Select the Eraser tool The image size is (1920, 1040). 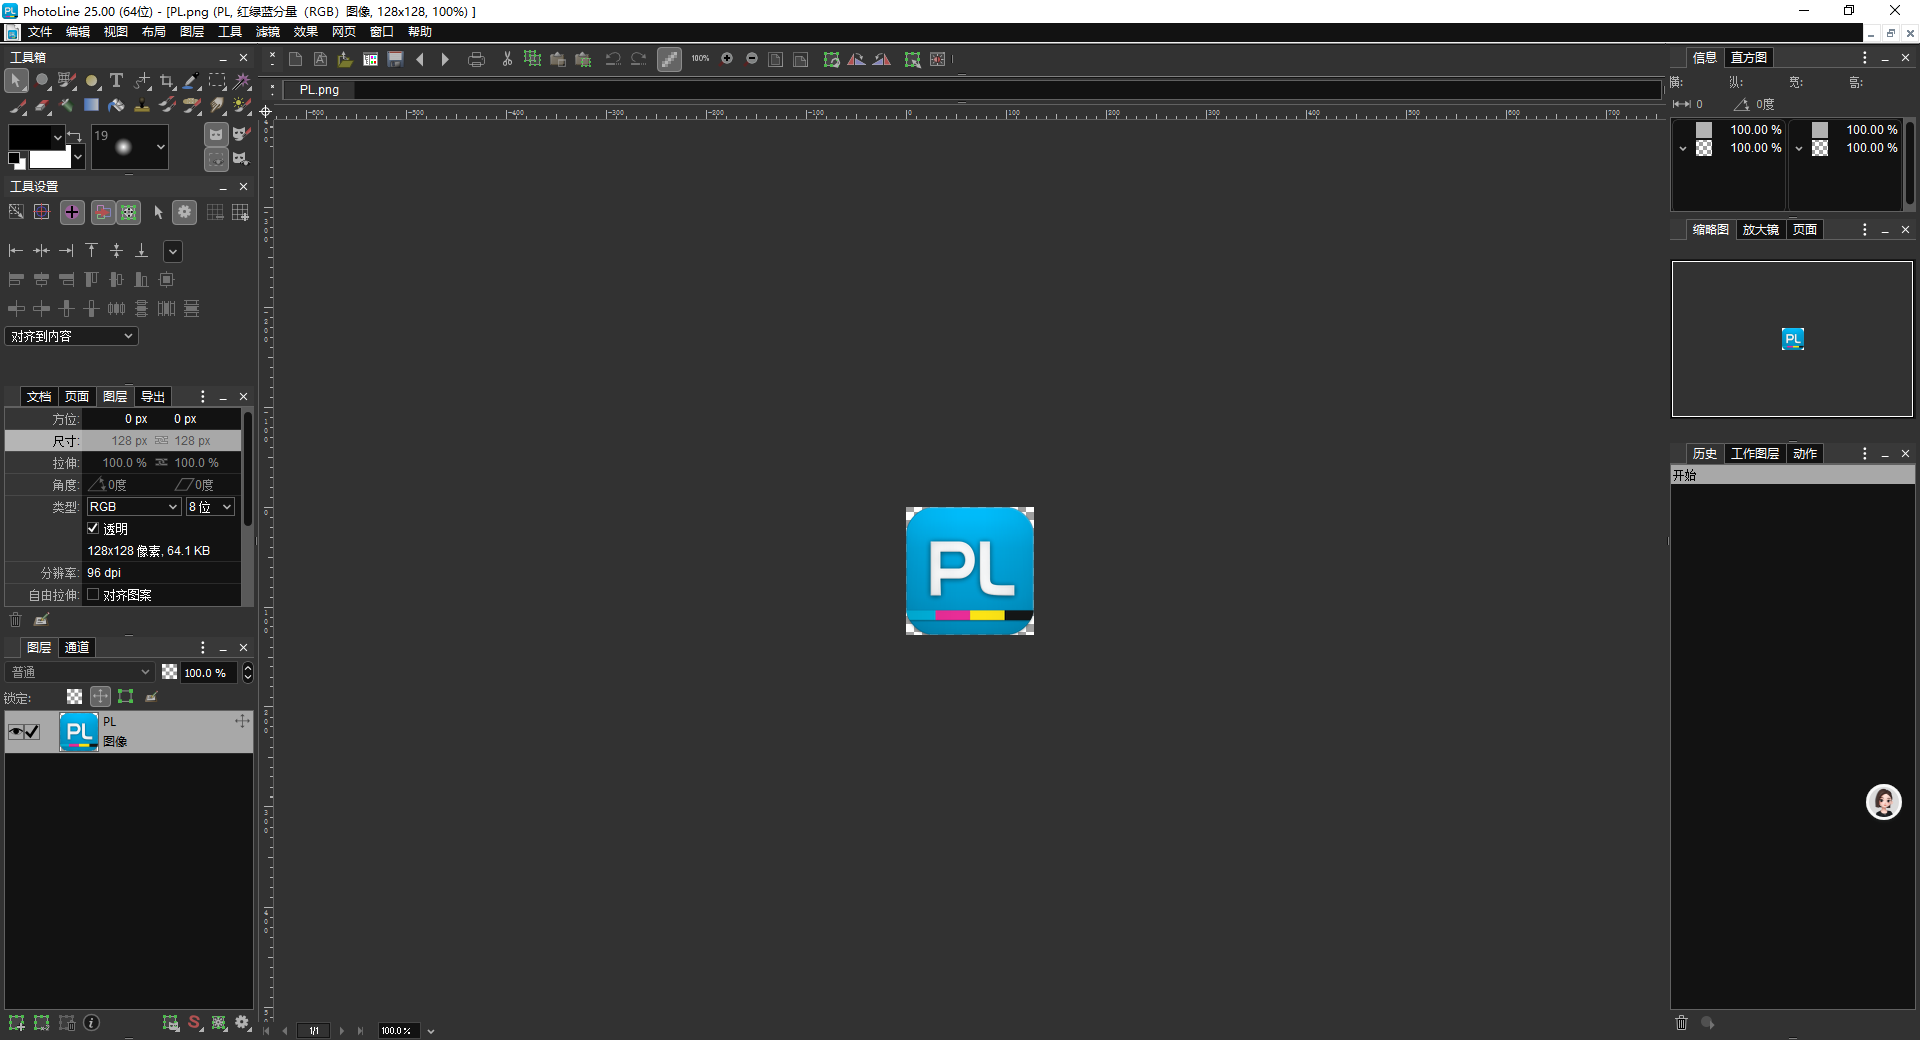pyautogui.click(x=42, y=105)
